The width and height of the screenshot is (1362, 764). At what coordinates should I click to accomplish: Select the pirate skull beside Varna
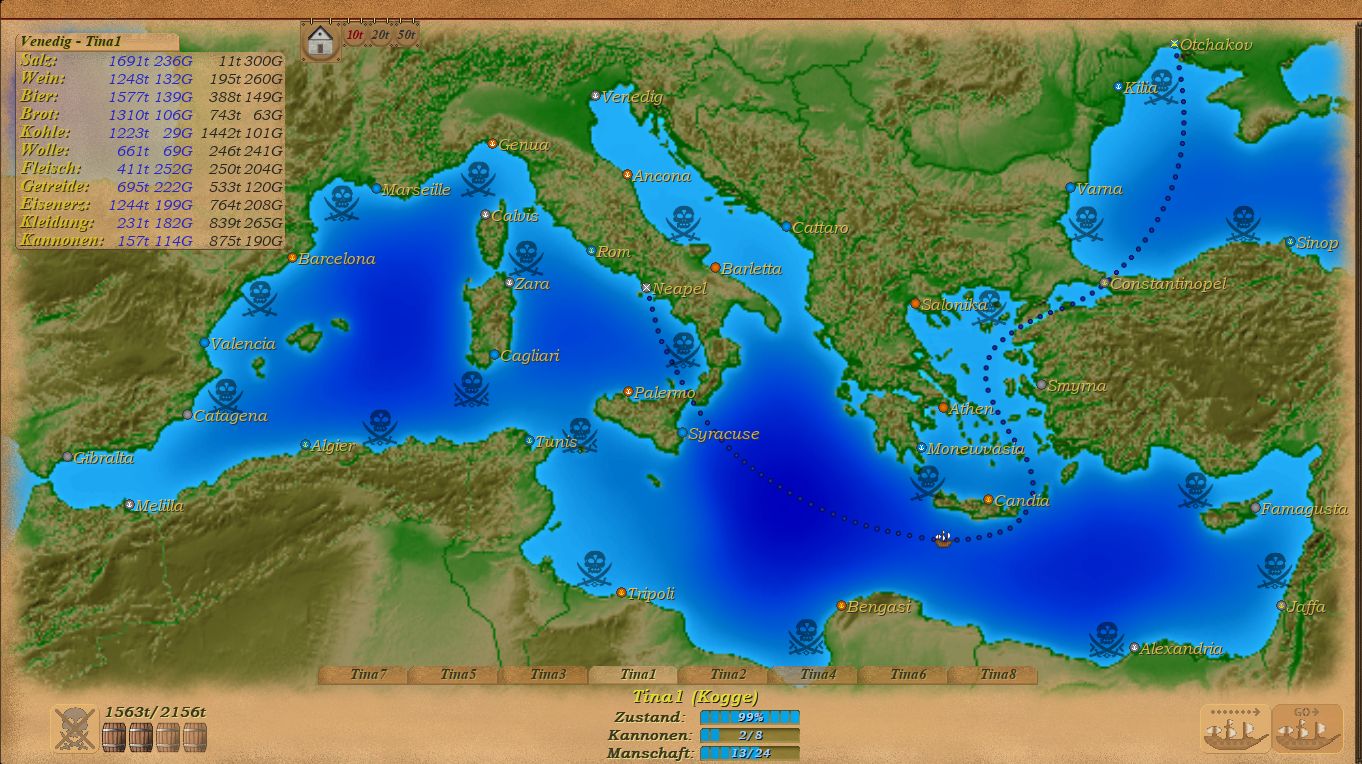coord(1085,222)
